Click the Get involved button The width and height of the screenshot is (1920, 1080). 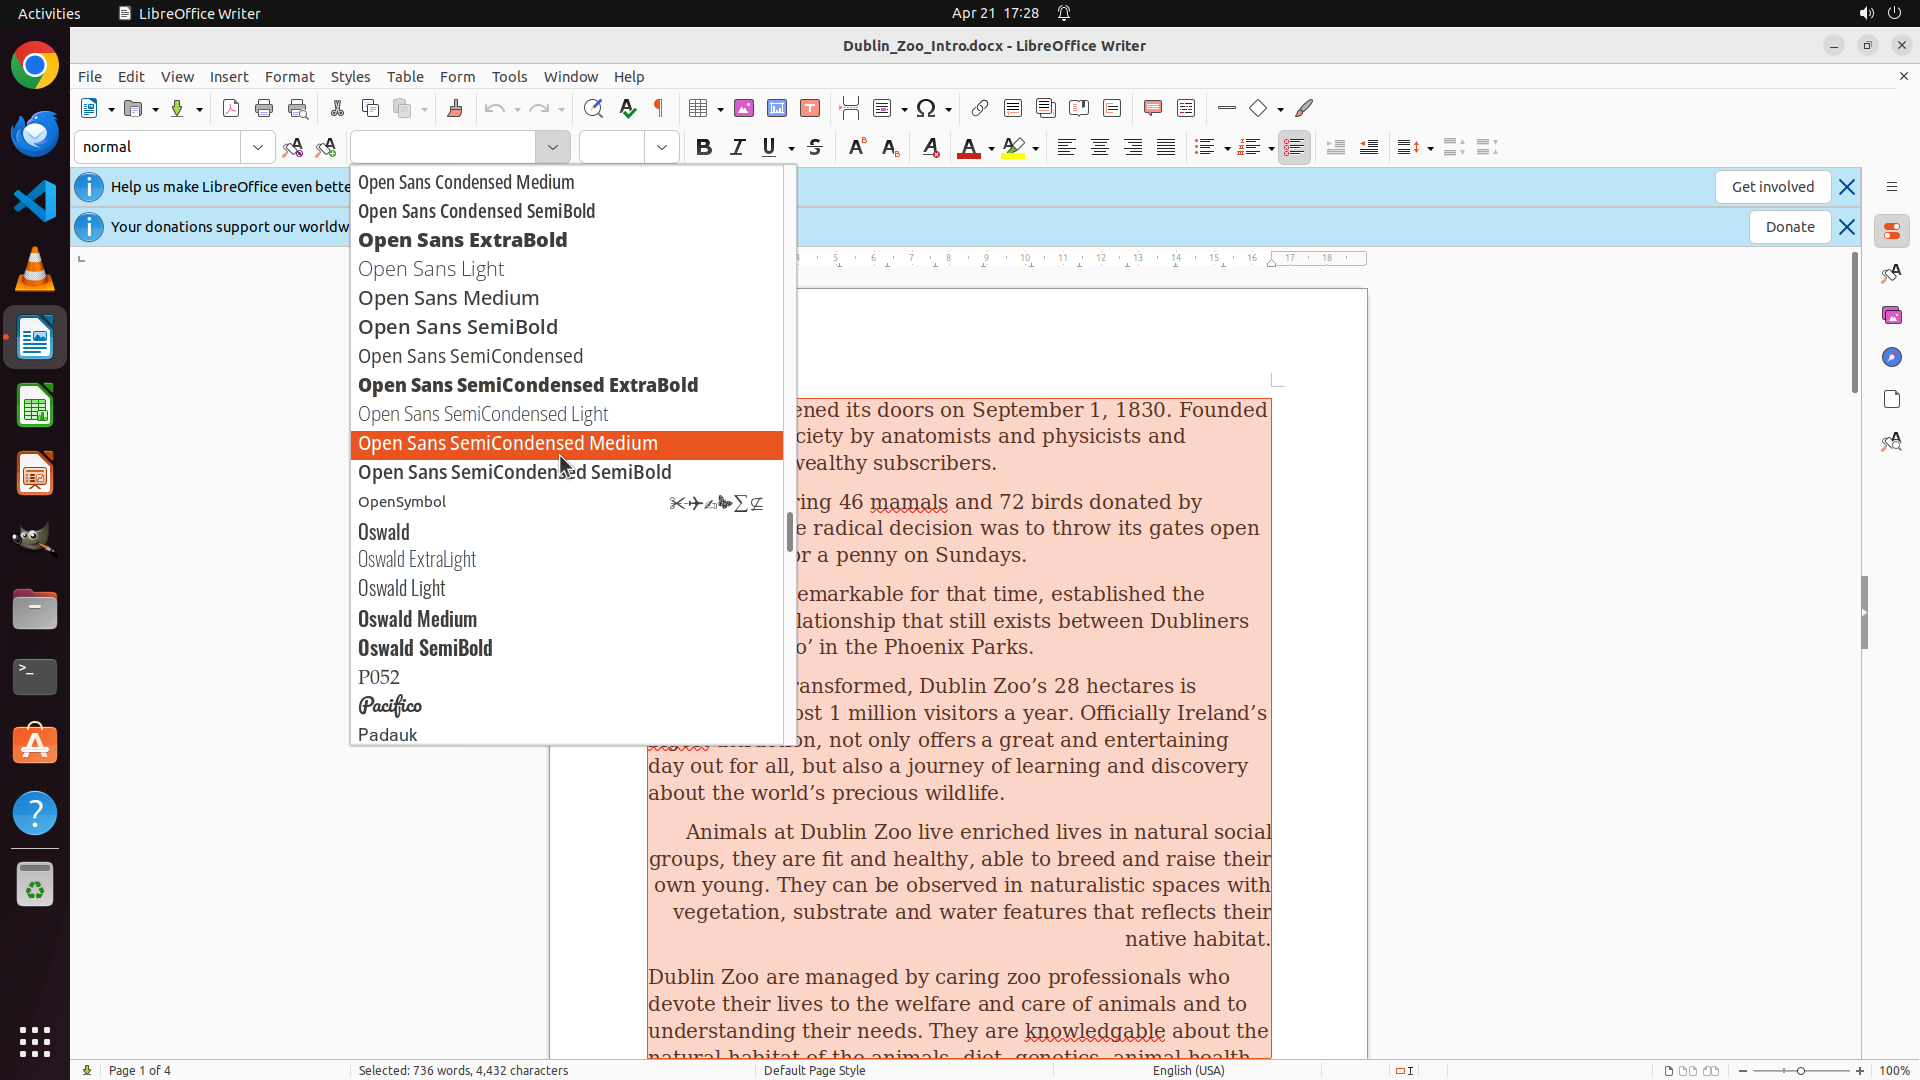[x=1772, y=187]
